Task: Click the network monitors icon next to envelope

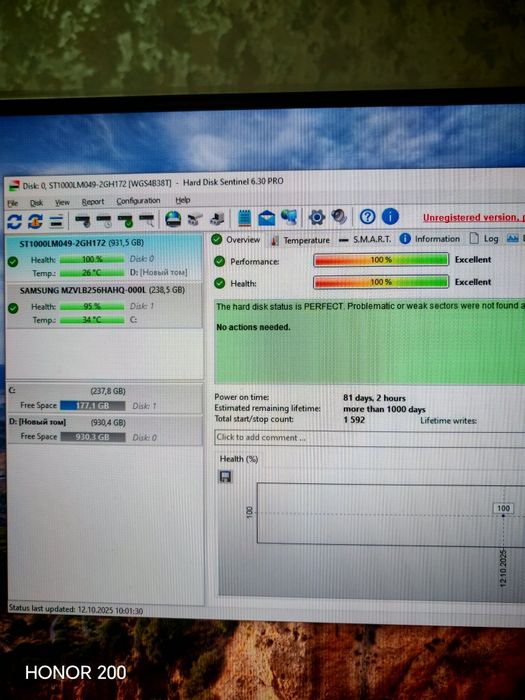Action: point(289,217)
